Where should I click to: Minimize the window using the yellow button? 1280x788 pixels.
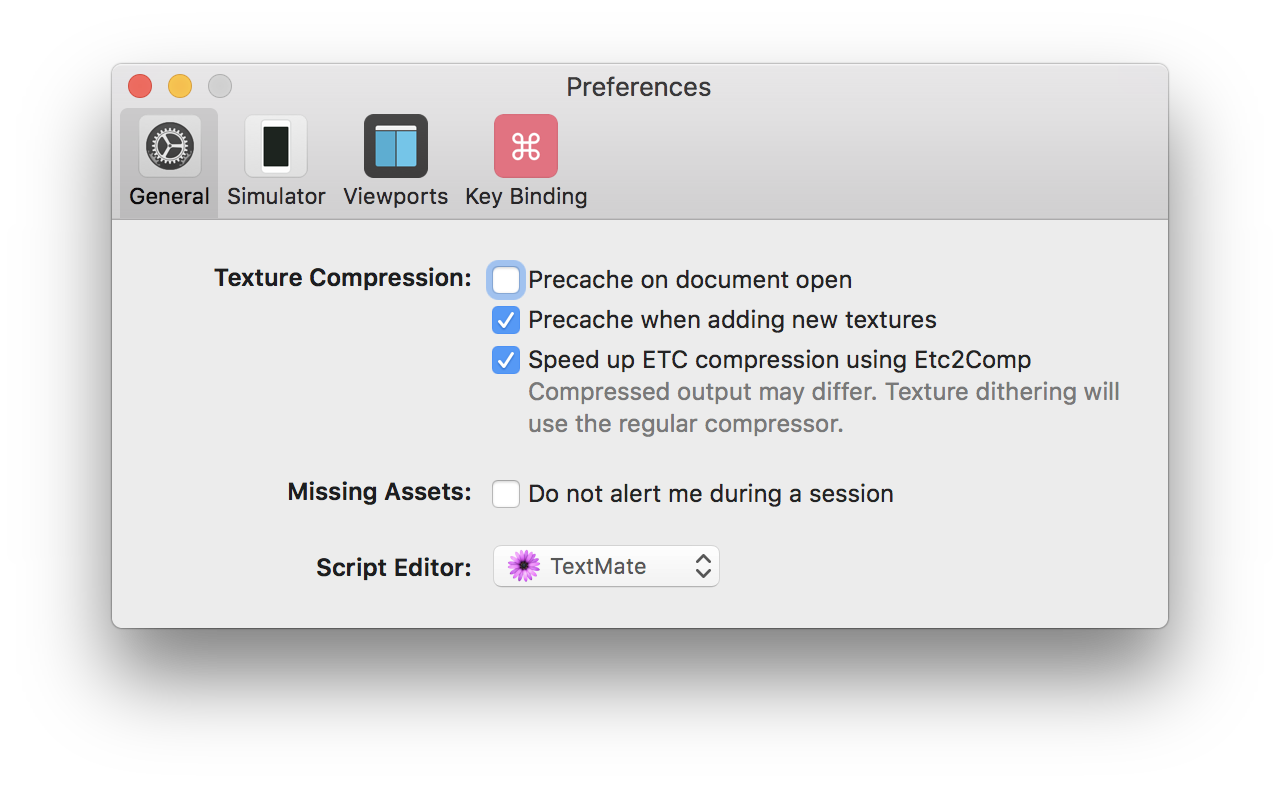[x=180, y=86]
